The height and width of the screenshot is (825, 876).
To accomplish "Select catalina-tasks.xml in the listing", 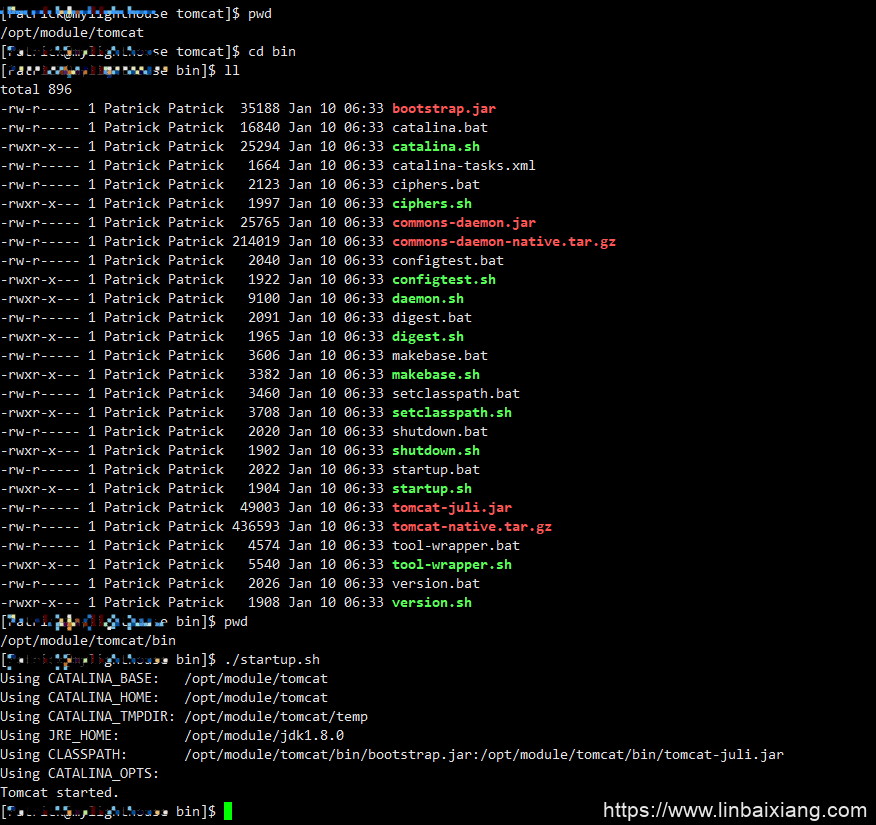I will [464, 165].
